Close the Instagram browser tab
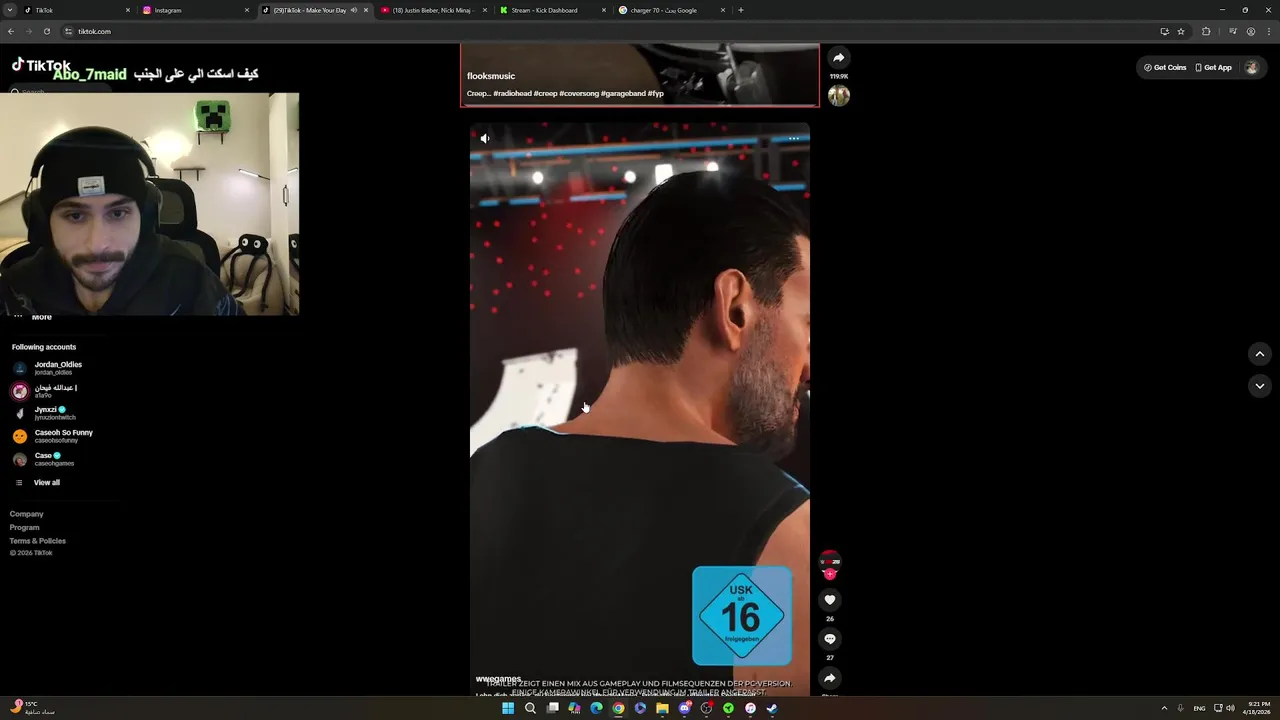Viewport: 1280px width, 720px height. 247,10
